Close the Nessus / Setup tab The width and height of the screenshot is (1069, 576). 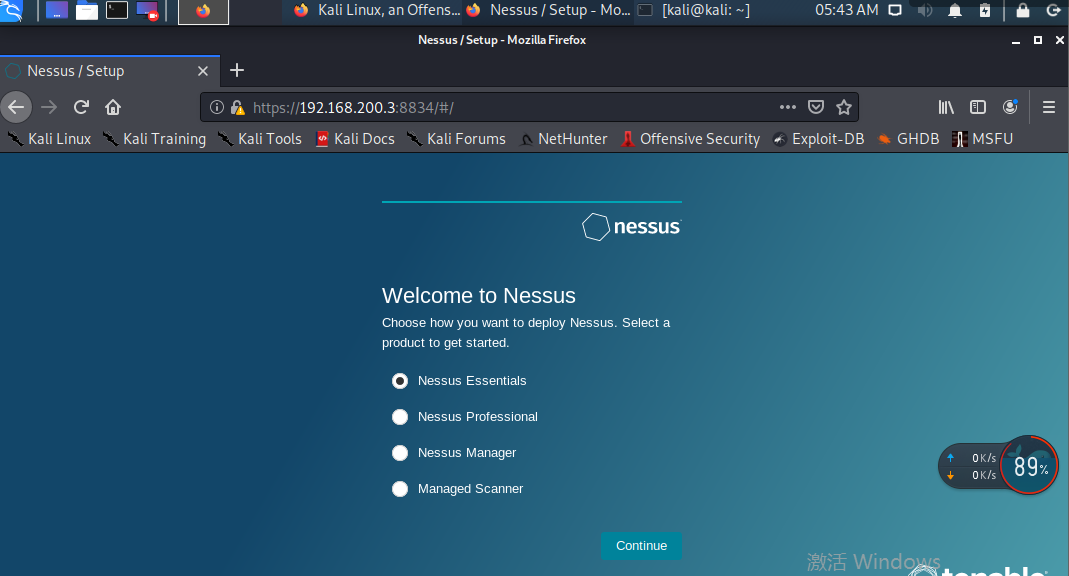tap(202, 71)
